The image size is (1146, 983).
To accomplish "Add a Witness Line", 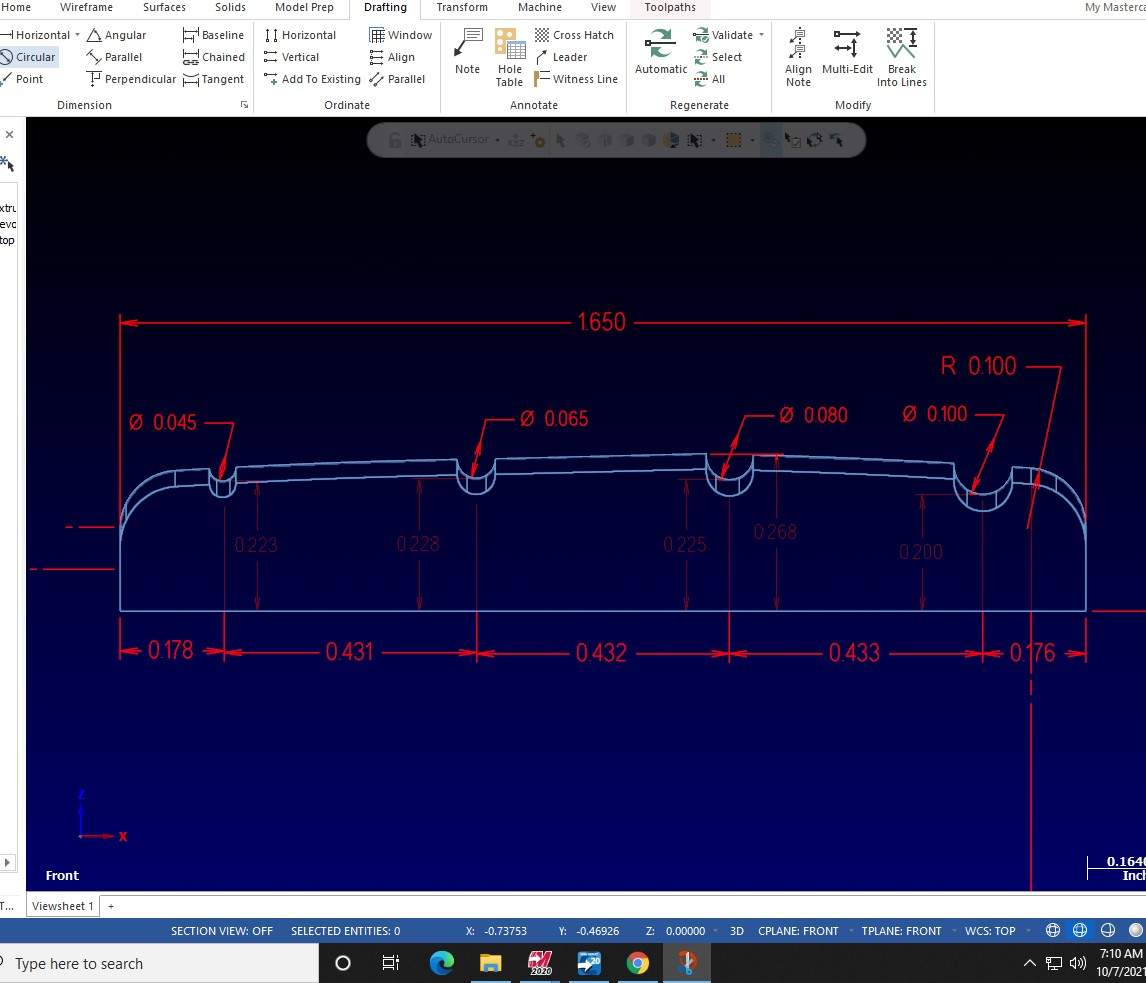I will pyautogui.click(x=576, y=79).
